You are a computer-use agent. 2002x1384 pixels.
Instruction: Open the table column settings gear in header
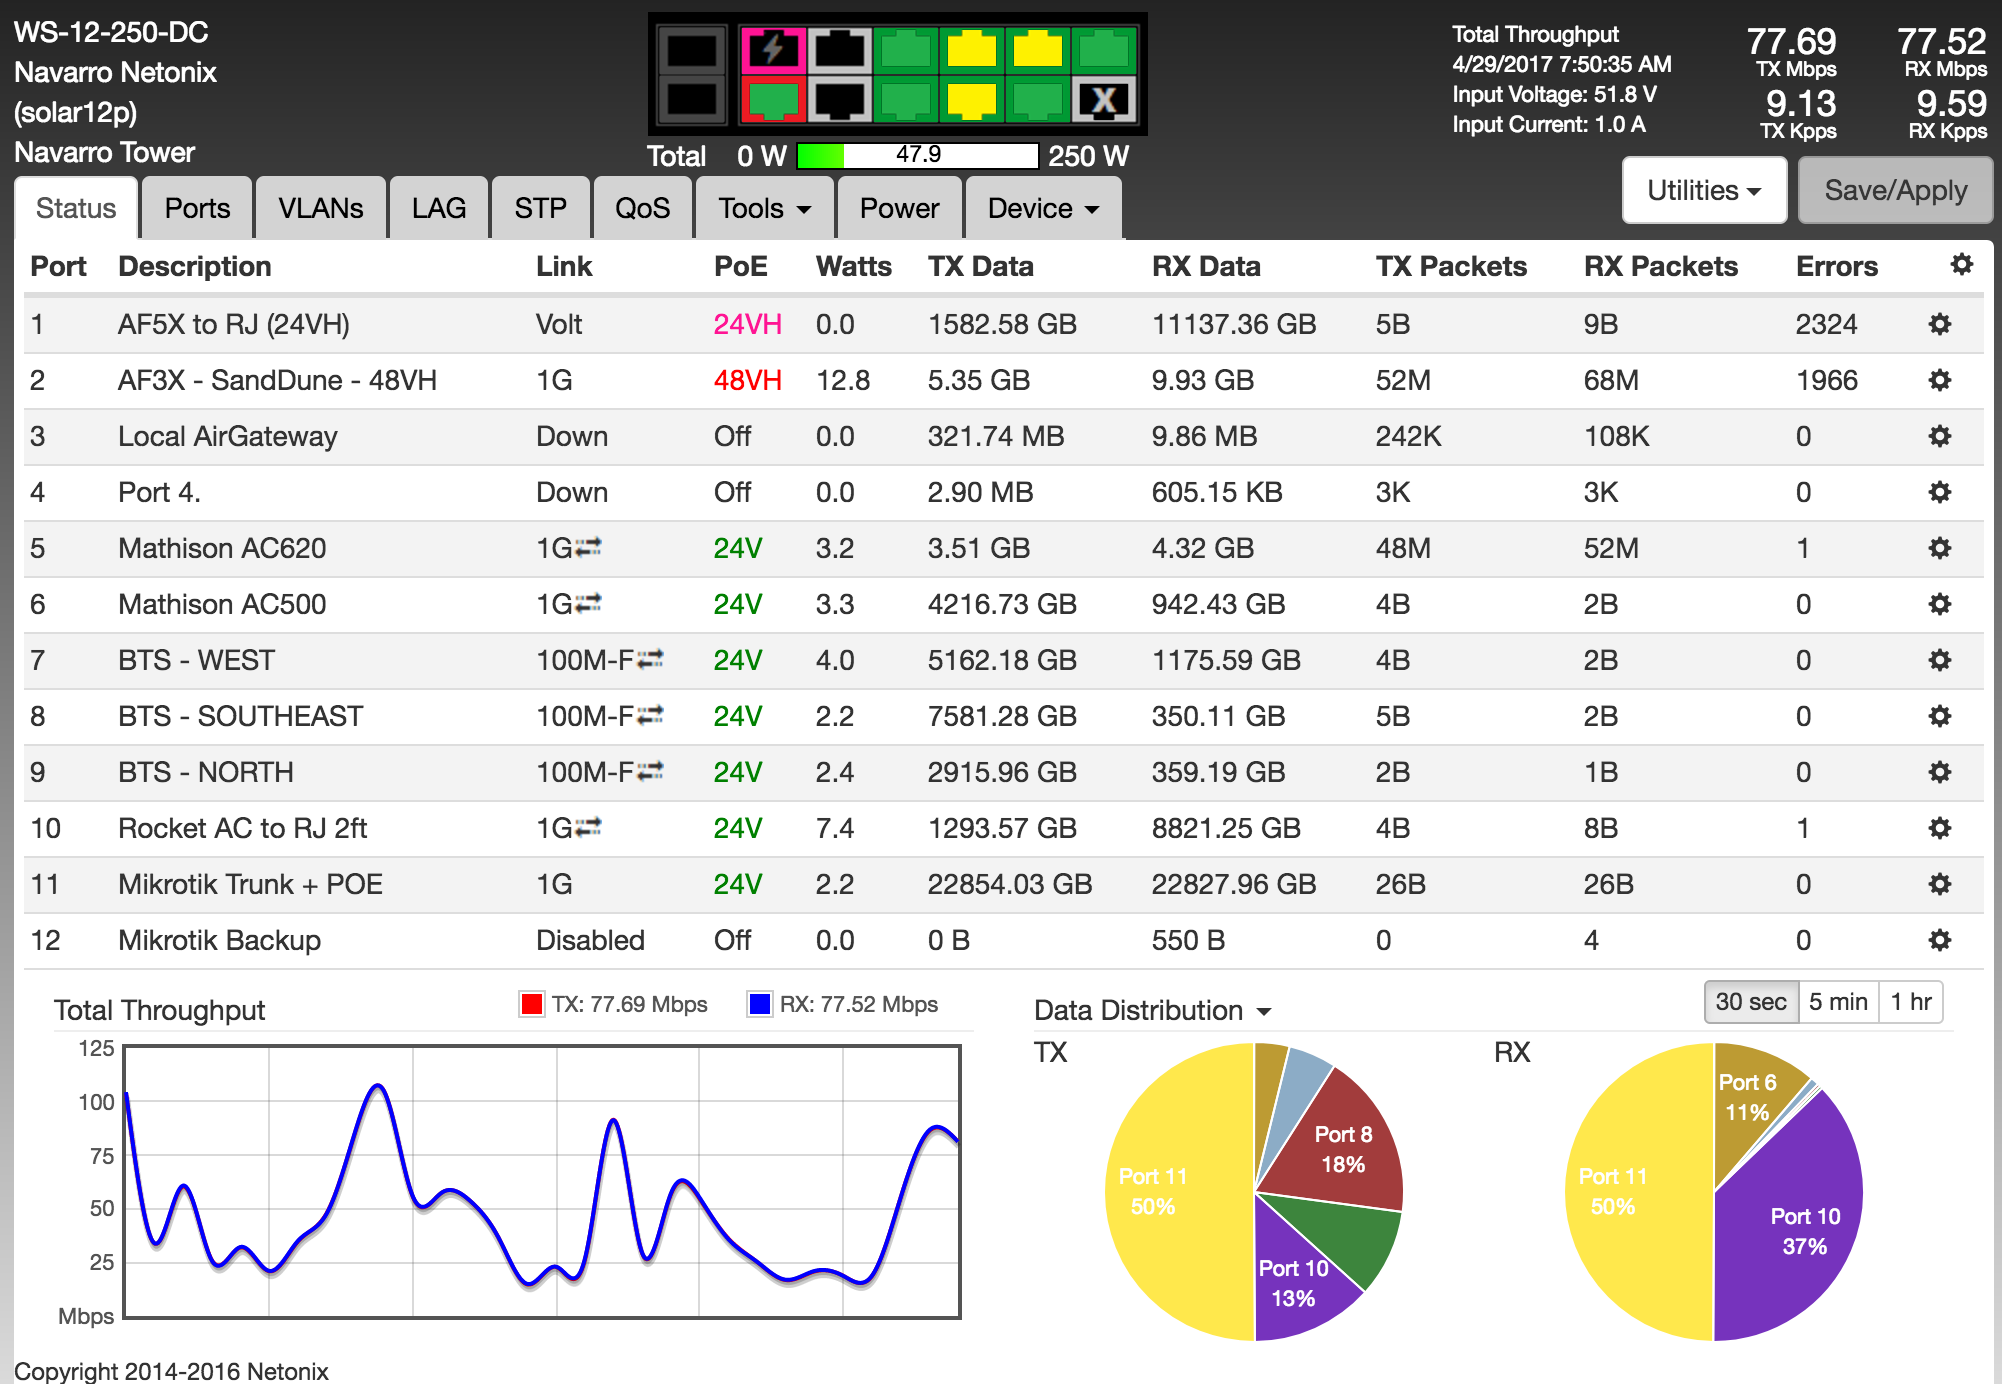[1961, 265]
